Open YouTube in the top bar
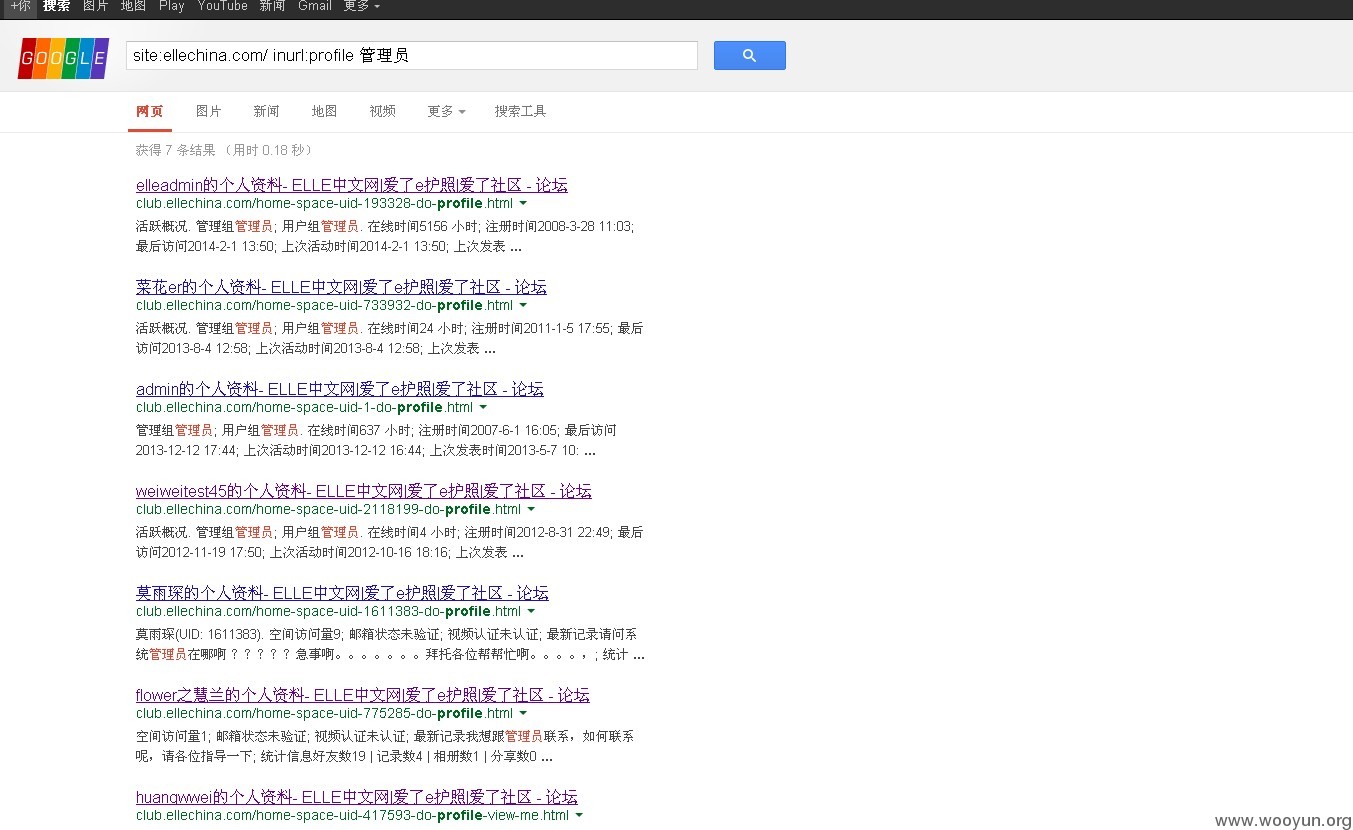 click(222, 6)
